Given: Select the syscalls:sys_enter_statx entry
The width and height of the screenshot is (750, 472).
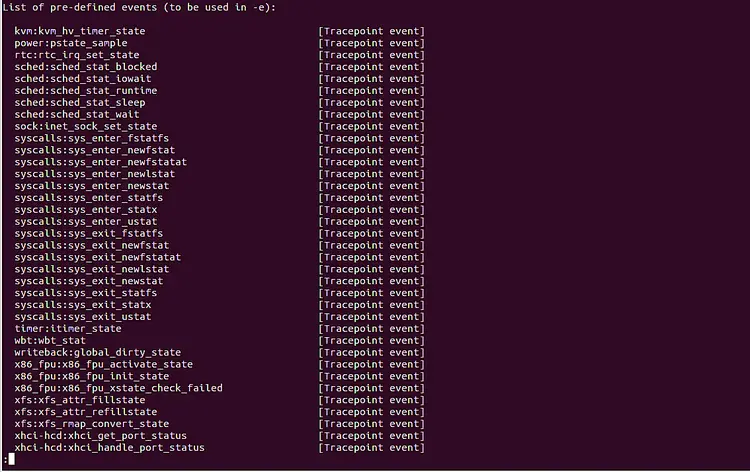Looking at the screenshot, I should (x=86, y=209).
